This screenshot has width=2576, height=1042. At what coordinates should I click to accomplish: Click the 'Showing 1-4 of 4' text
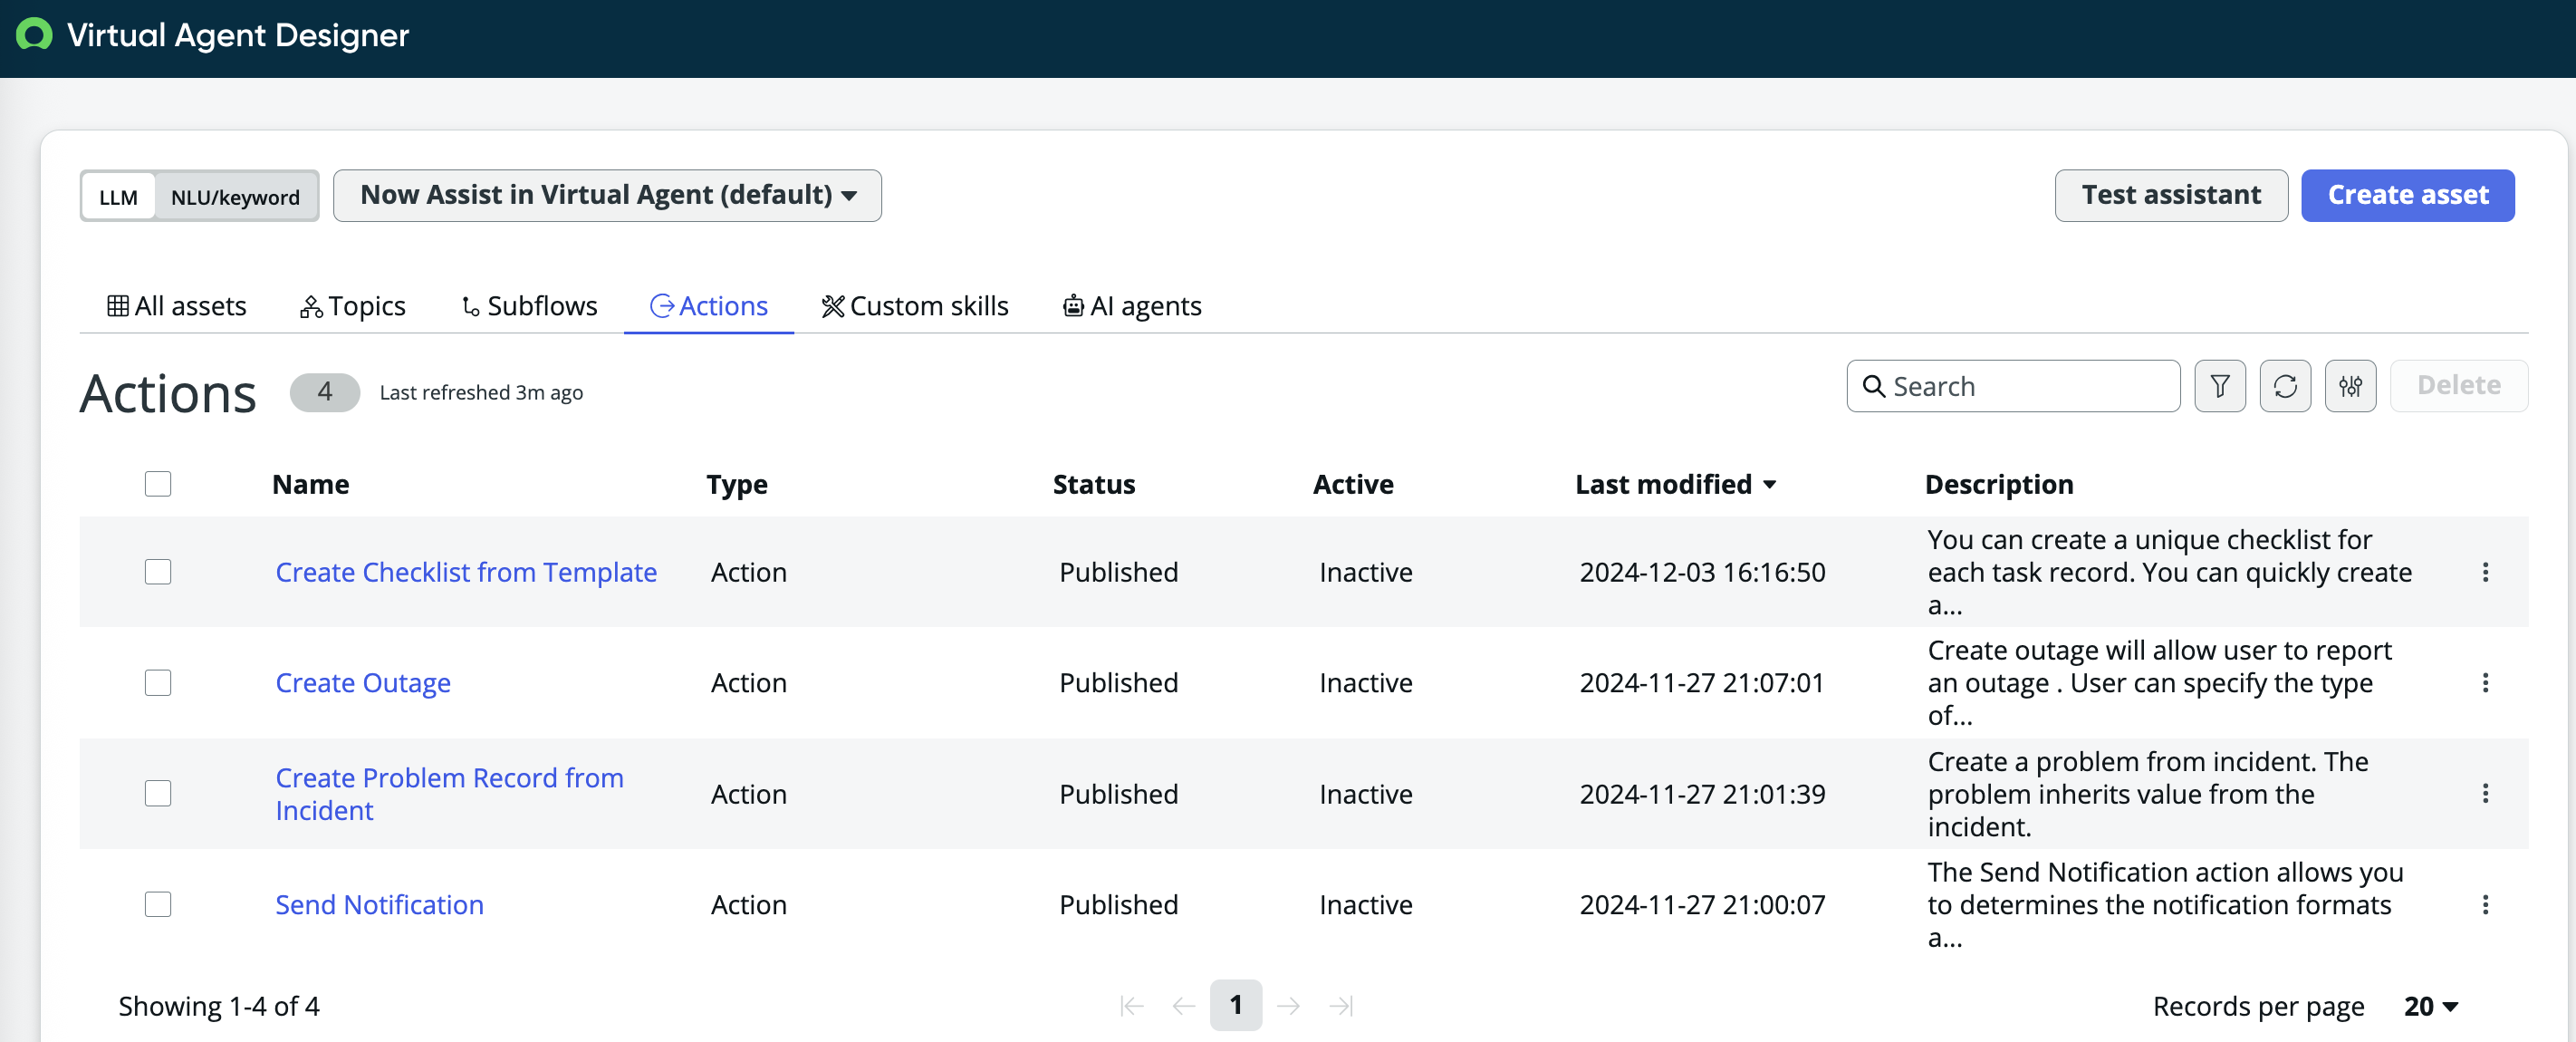tap(219, 1006)
